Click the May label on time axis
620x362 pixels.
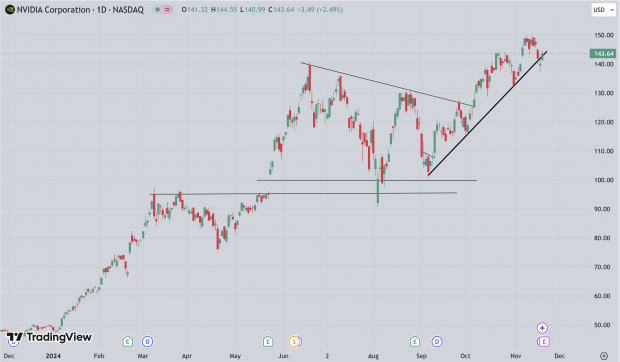click(235, 356)
